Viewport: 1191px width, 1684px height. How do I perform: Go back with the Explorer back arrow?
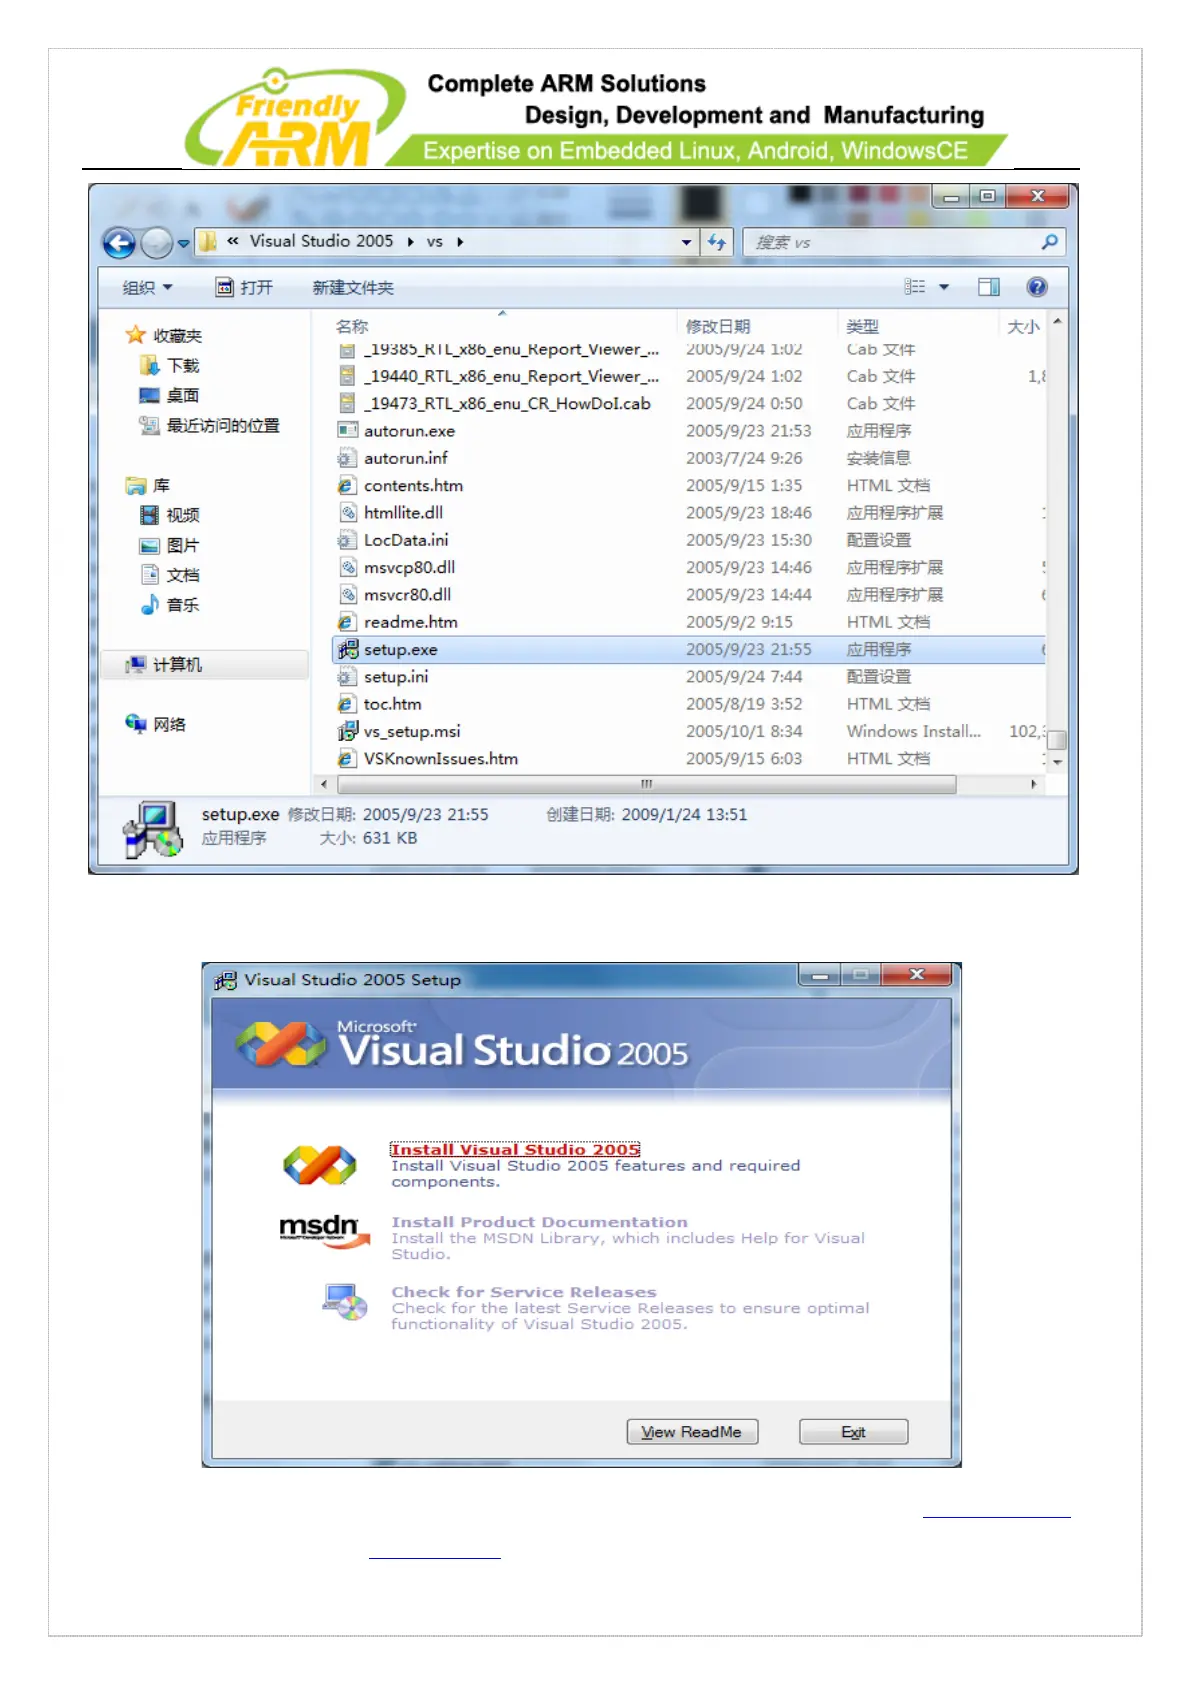(x=119, y=242)
